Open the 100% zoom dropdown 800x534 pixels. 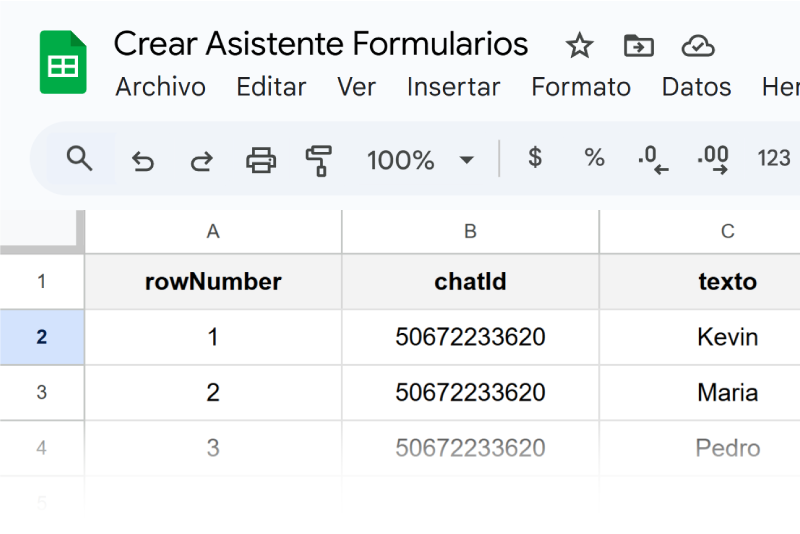pos(420,160)
